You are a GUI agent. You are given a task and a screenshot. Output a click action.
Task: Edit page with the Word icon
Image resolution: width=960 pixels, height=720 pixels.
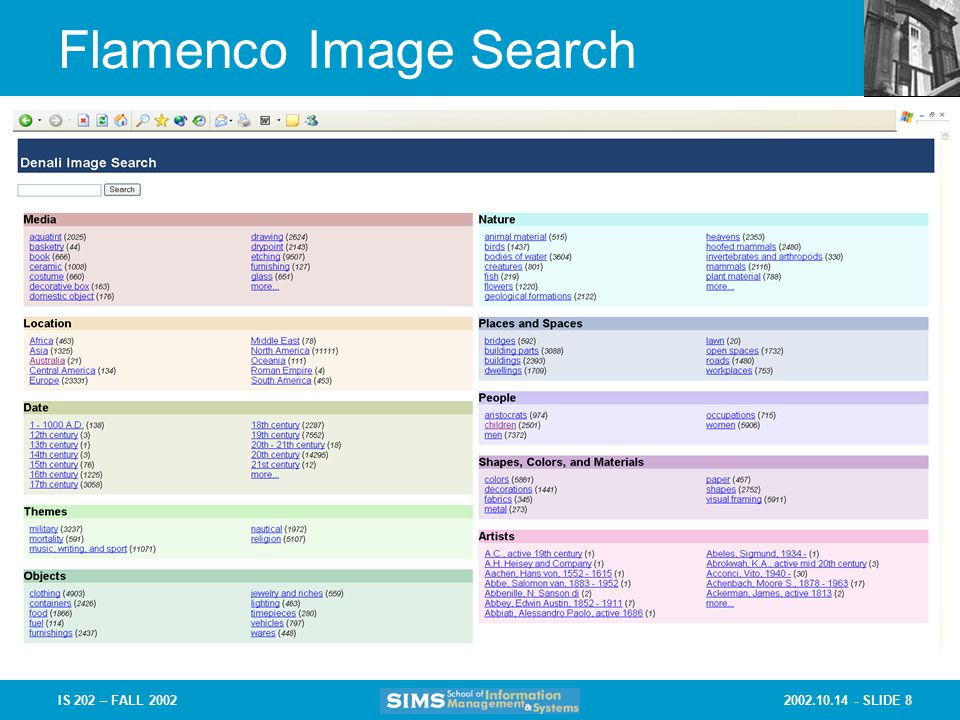[265, 121]
